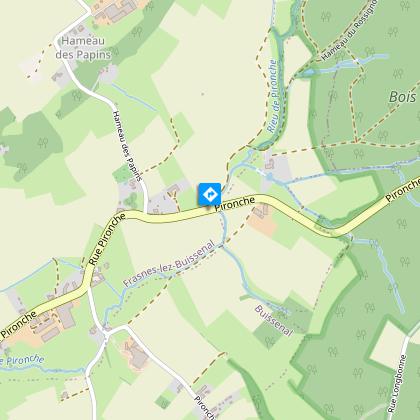Click the Hameau du Rossignol path label

(x=349, y=31)
